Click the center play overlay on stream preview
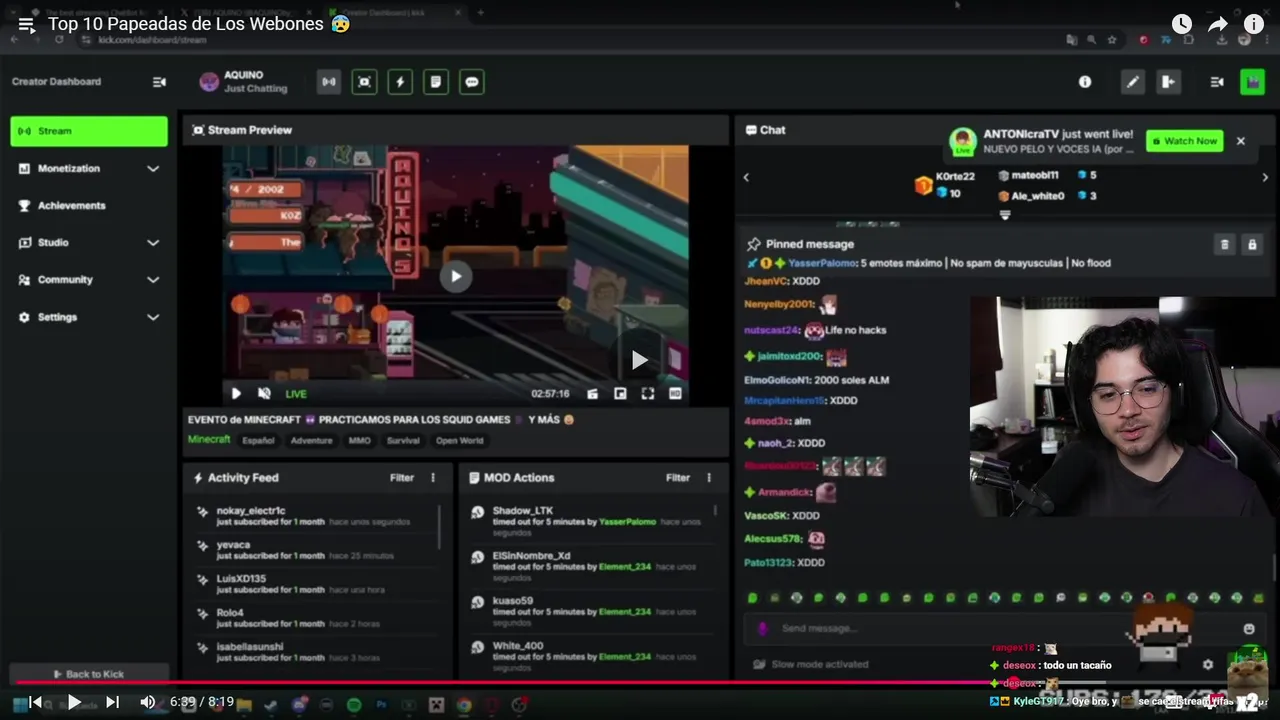The width and height of the screenshot is (1280, 720). pos(455,277)
